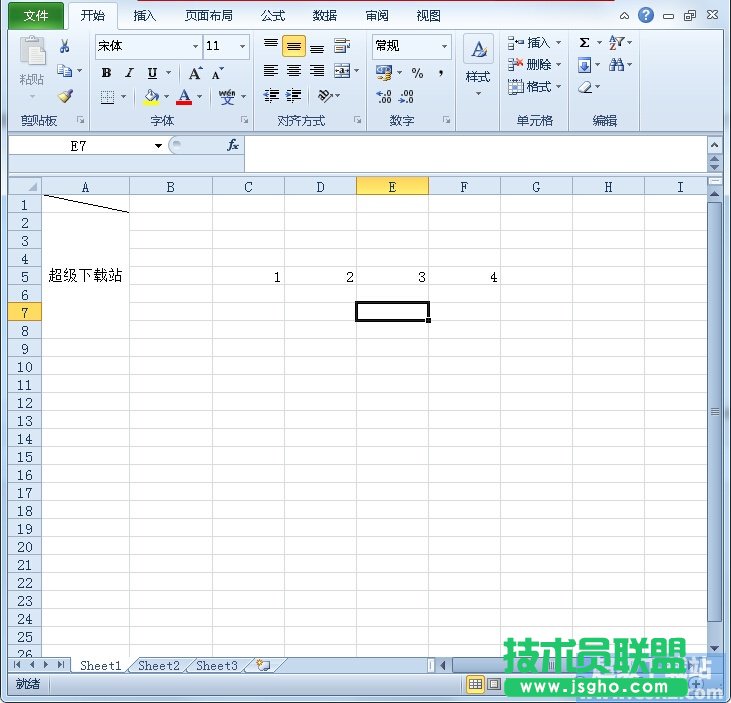
Task: Click the Clear eraser icon
Action: [x=585, y=87]
